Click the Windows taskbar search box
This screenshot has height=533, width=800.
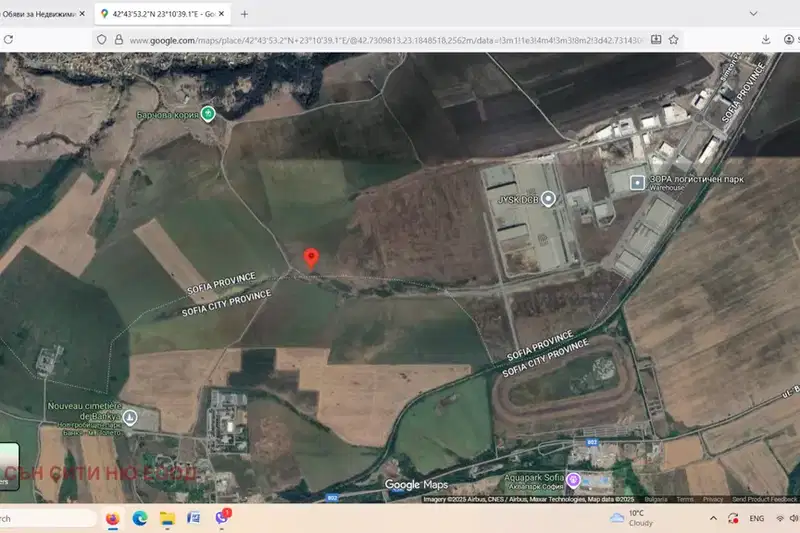point(47,518)
